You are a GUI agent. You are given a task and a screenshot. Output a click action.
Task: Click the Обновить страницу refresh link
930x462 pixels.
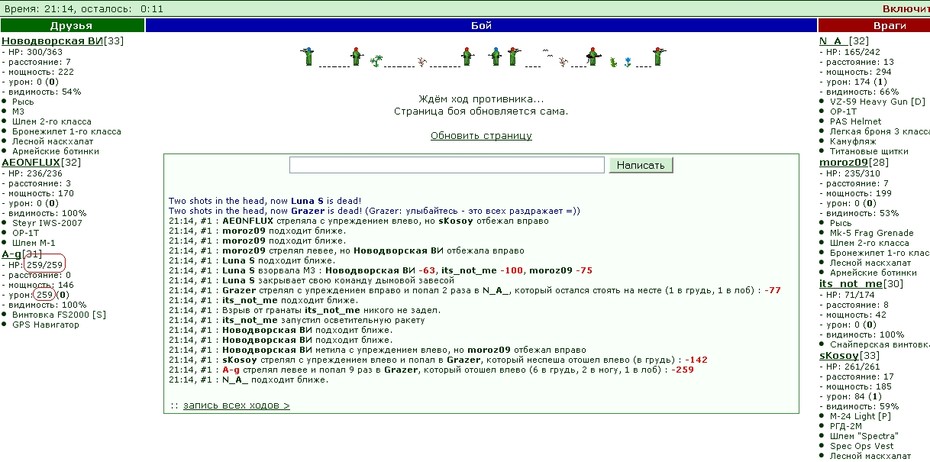coord(481,136)
